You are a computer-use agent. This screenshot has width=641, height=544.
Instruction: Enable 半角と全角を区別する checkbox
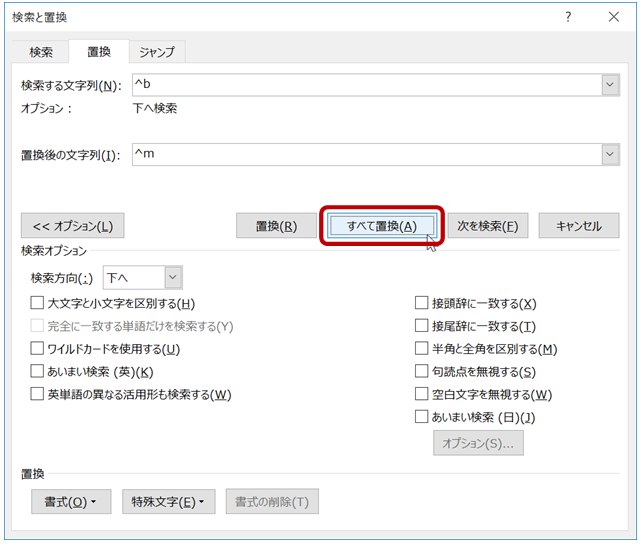click(x=422, y=349)
